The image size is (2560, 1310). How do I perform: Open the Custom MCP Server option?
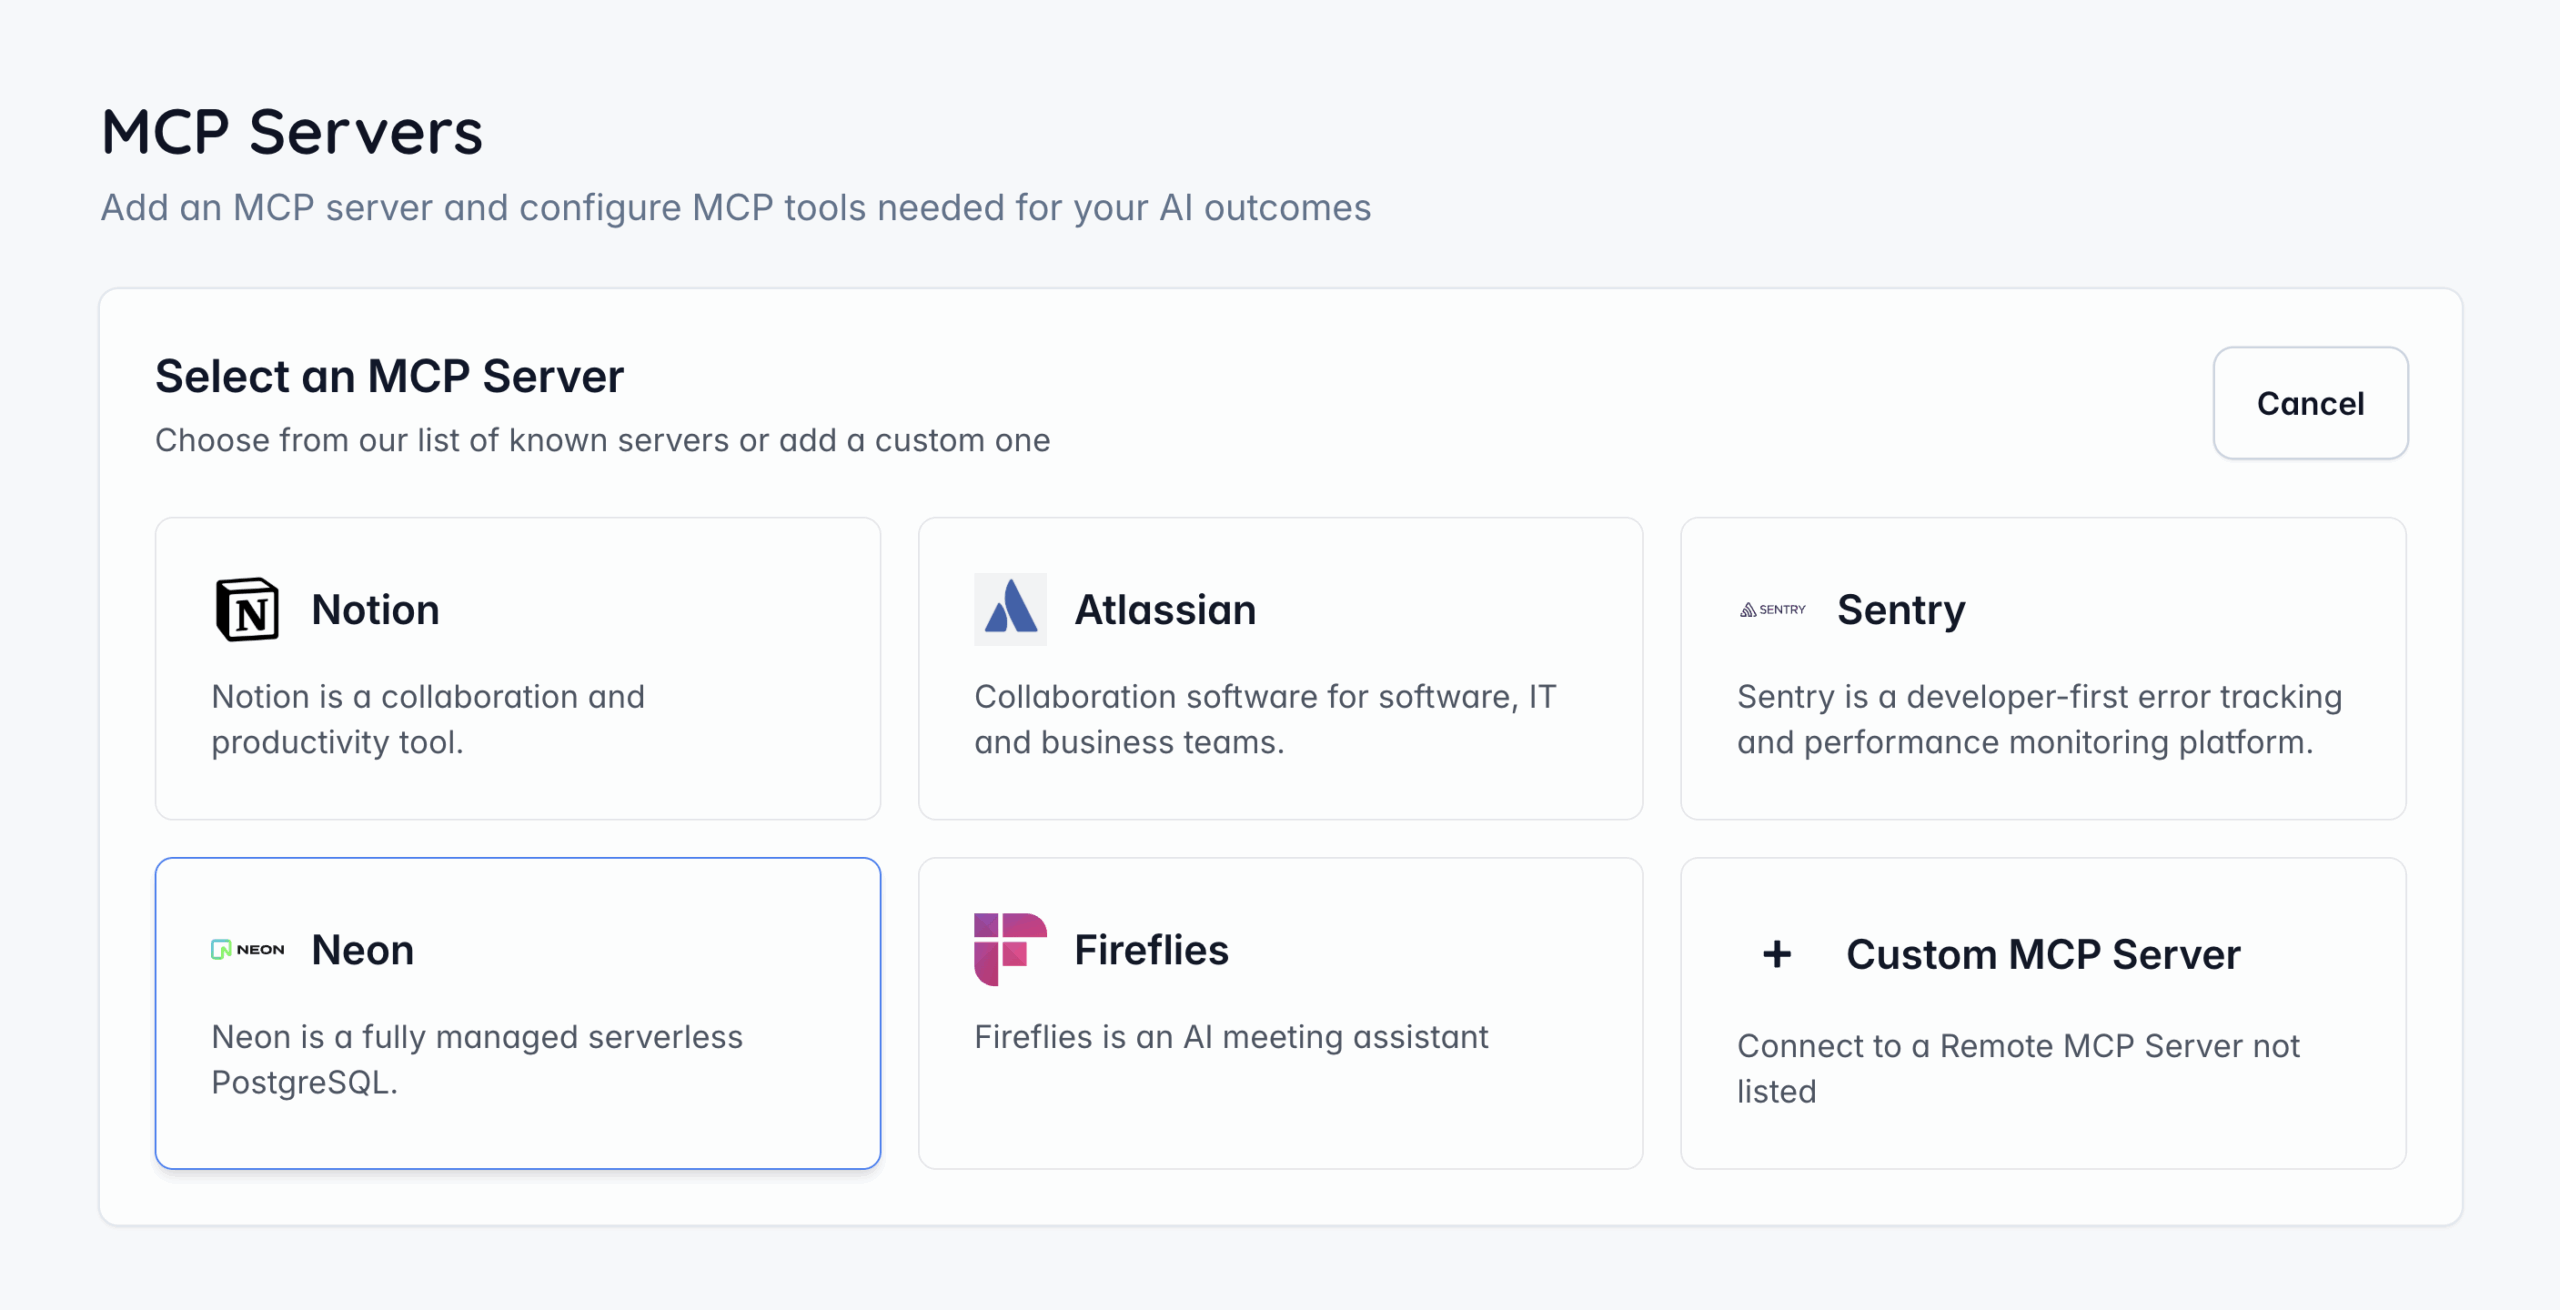coord(2043,1012)
